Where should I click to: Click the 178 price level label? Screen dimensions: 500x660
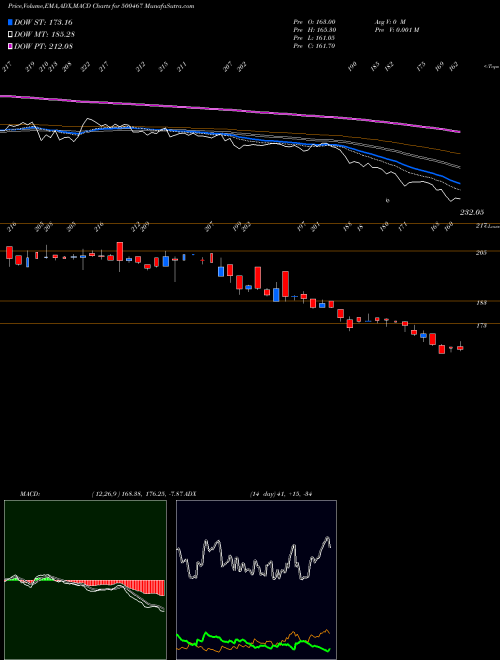(481, 326)
